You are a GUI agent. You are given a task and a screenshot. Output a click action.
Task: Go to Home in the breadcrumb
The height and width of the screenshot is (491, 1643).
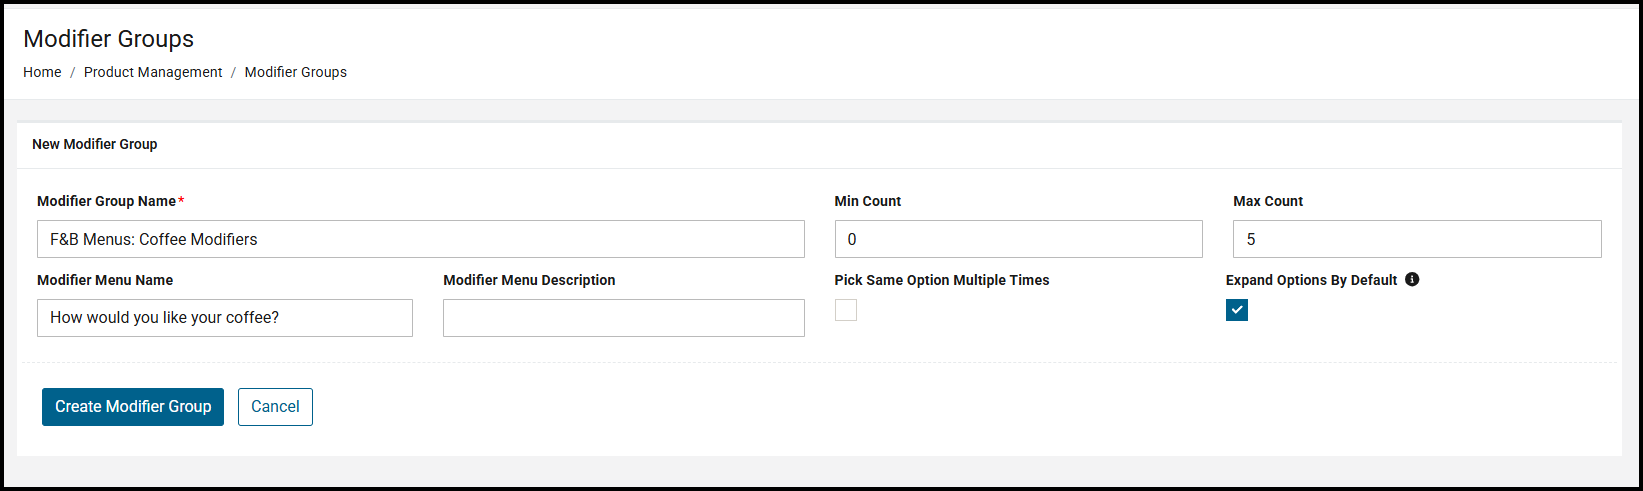coord(42,72)
